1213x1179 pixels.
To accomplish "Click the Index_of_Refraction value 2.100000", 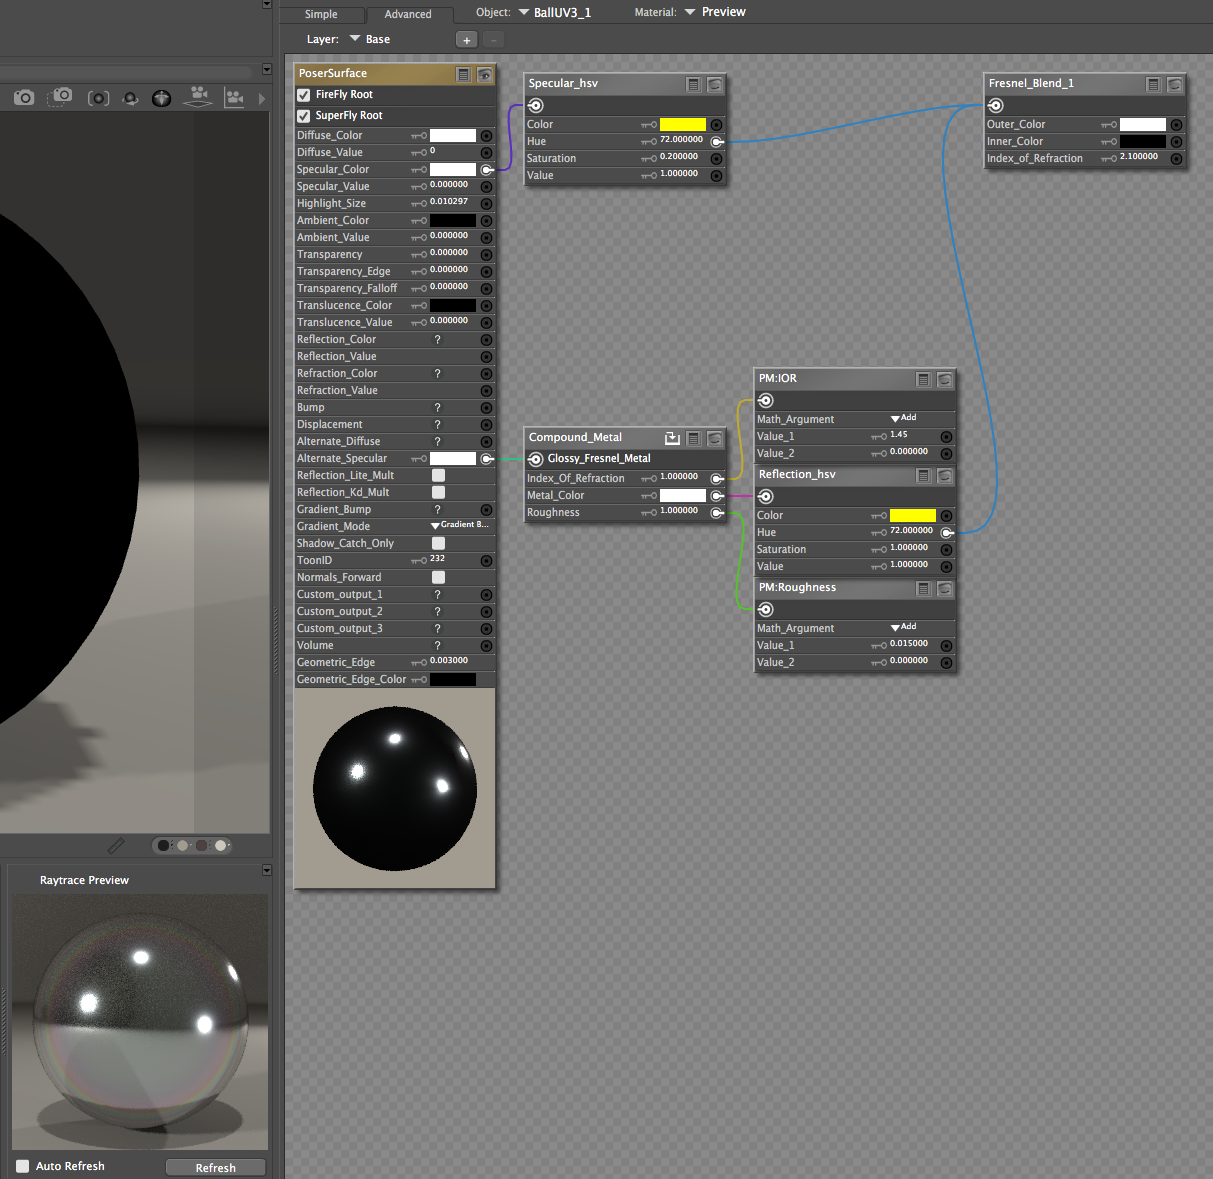I will [x=1139, y=157].
